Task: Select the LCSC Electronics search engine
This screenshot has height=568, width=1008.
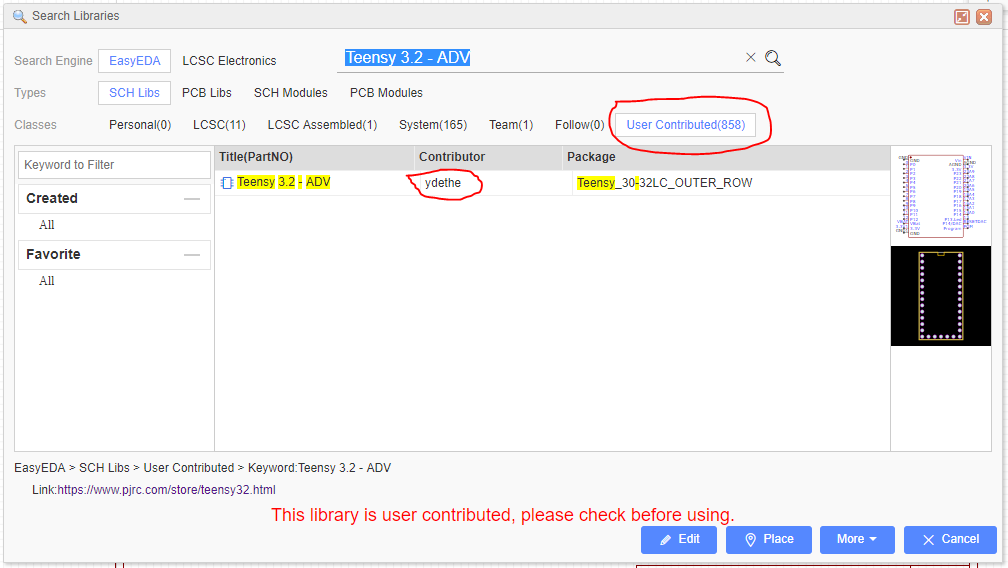Action: tap(229, 61)
